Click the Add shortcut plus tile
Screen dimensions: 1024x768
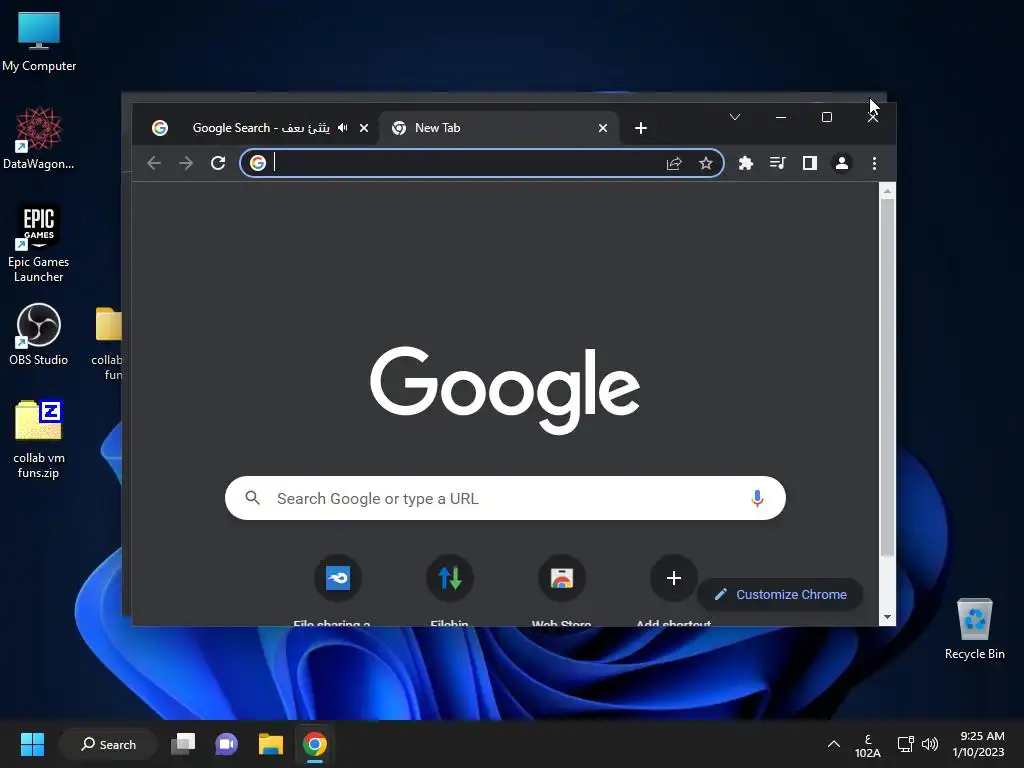point(673,578)
